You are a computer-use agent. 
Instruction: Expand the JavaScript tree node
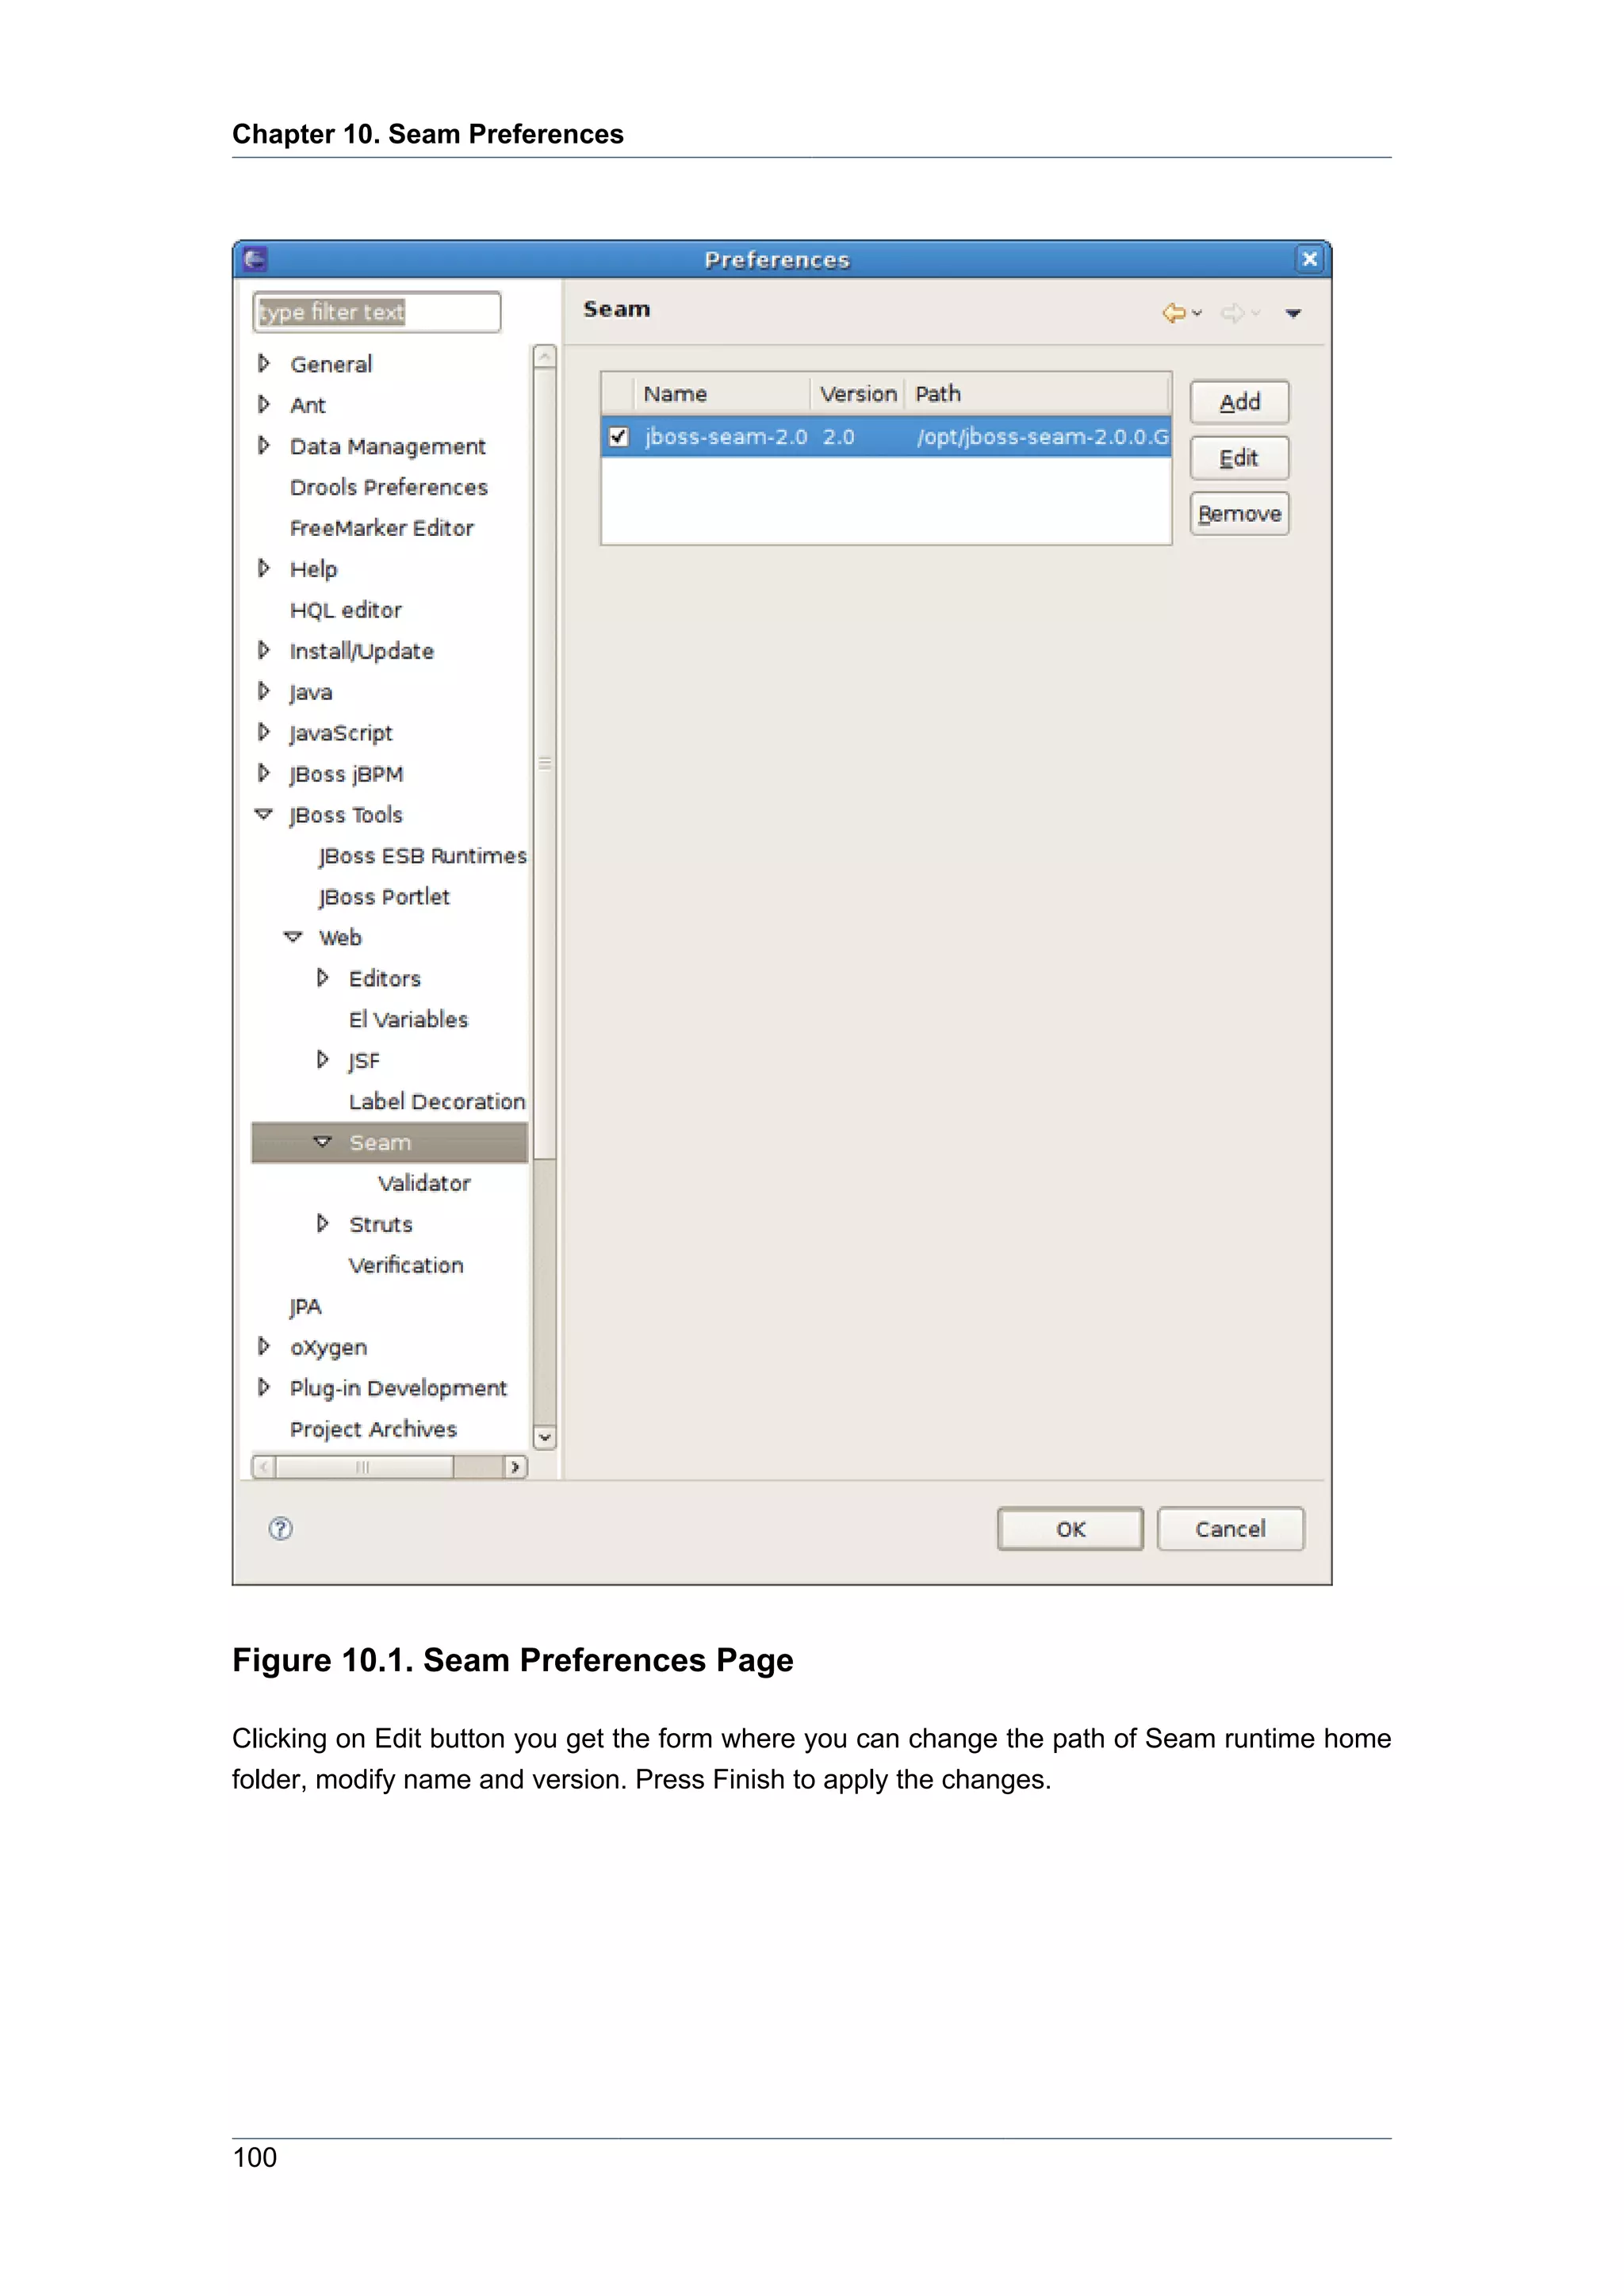click(264, 732)
